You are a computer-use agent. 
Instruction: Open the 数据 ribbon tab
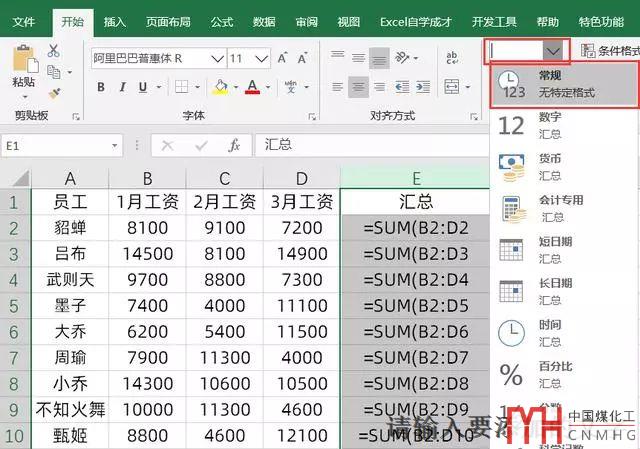point(264,21)
